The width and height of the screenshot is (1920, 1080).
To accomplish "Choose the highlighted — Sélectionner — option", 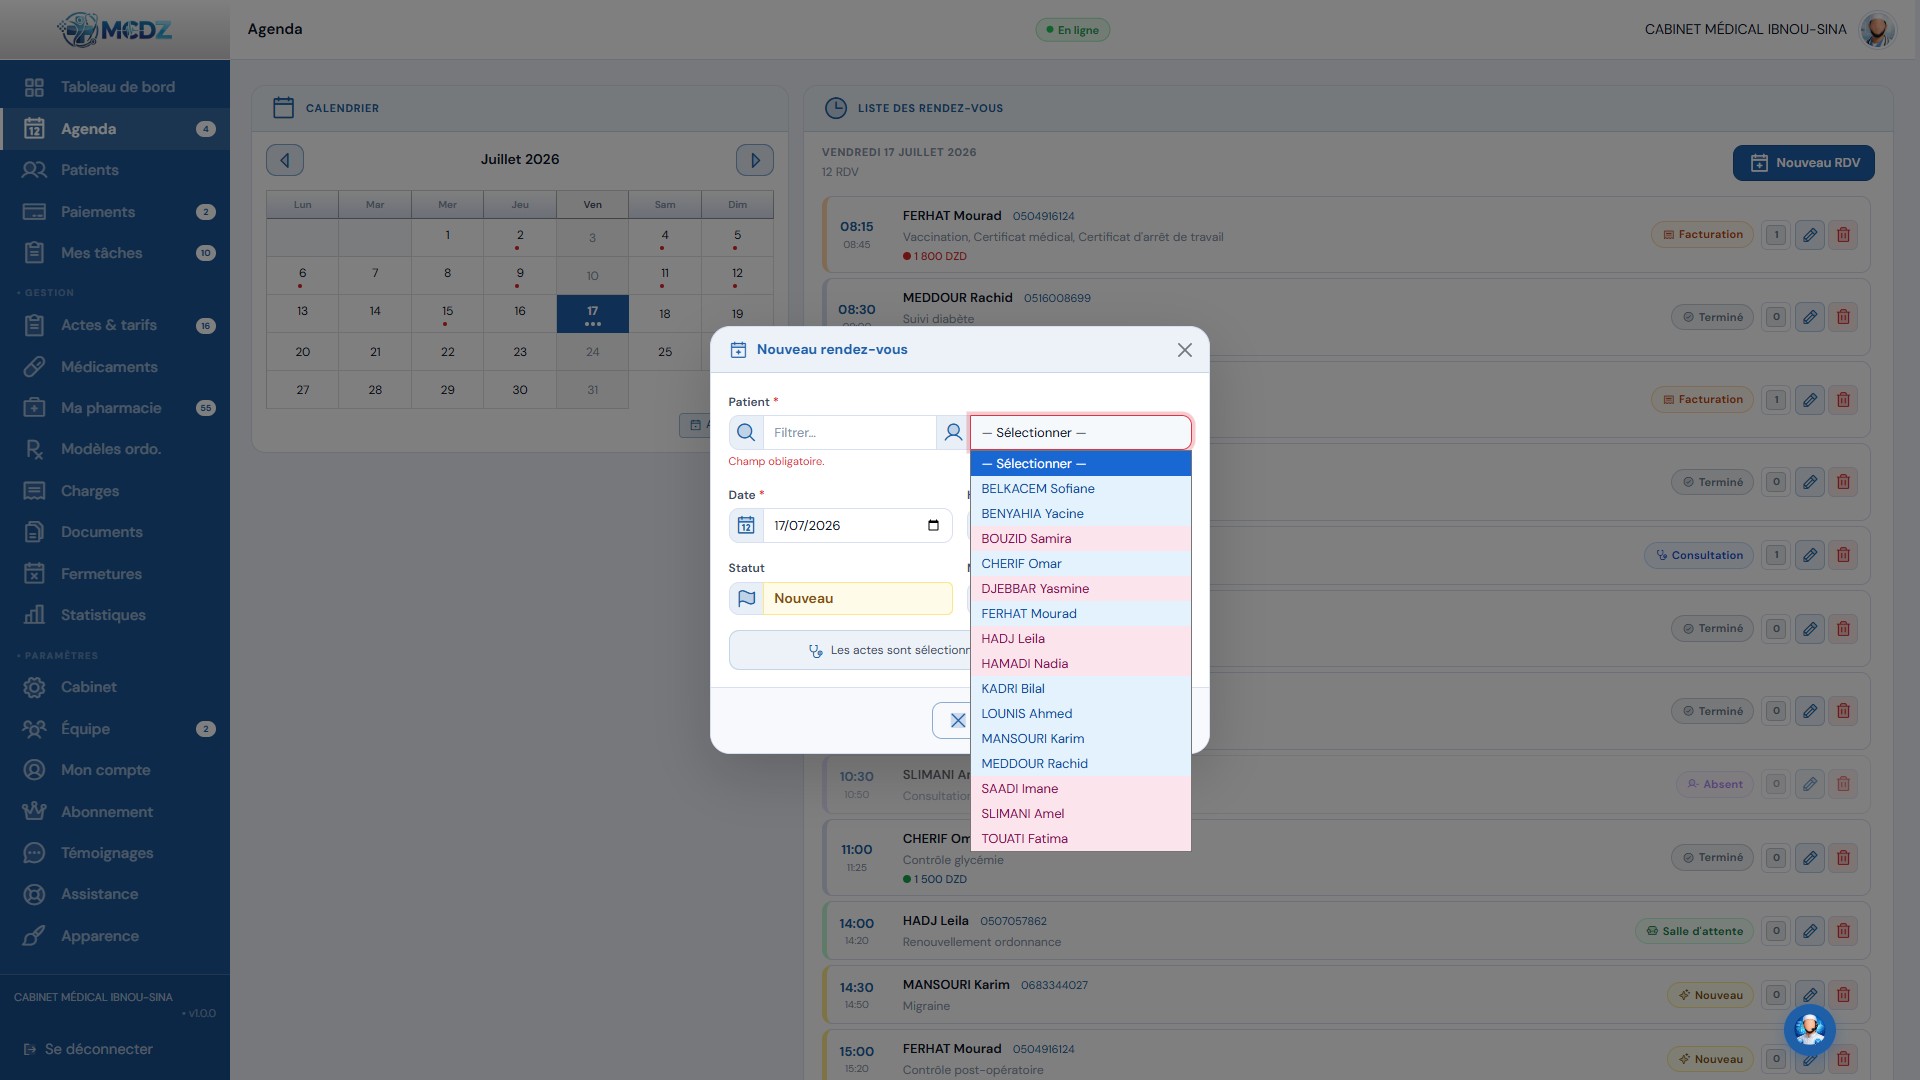I will click(1081, 464).
